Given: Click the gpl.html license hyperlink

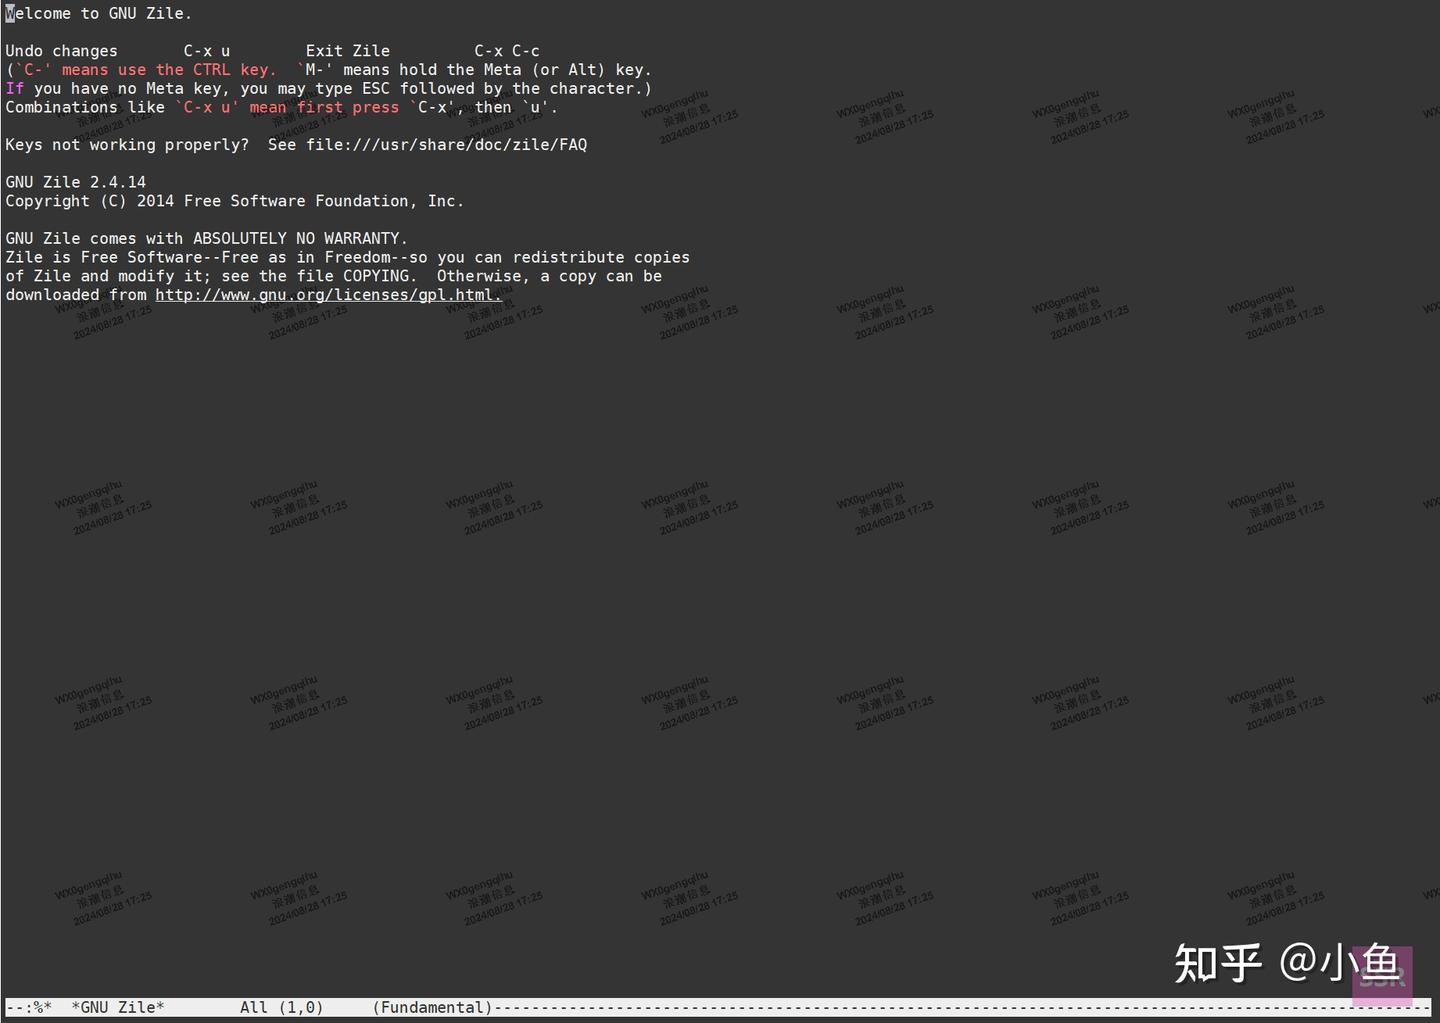Looking at the screenshot, I should coord(328,295).
